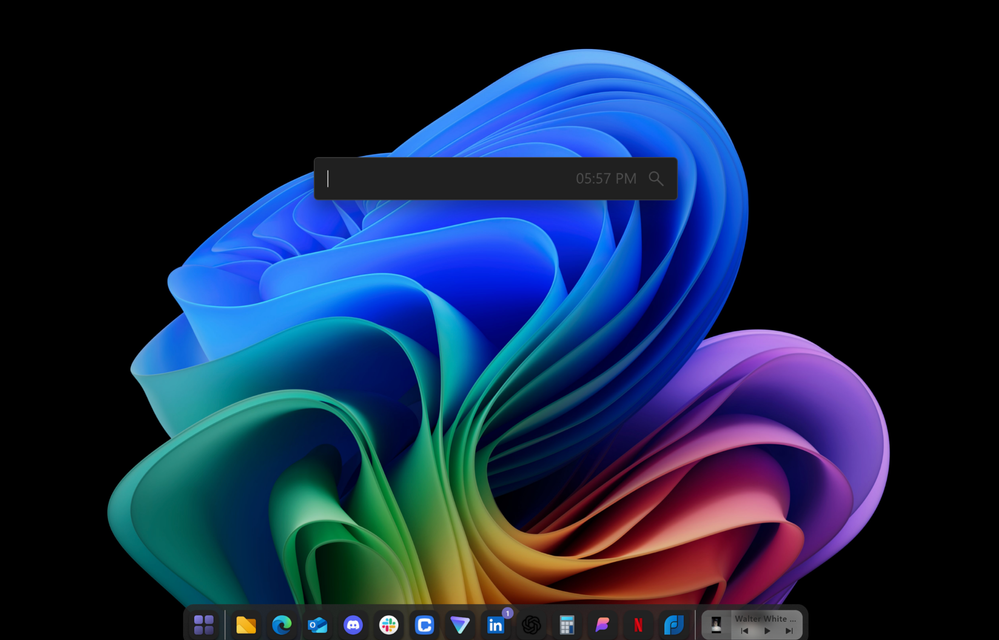The image size is (999, 640).
Task: Click the album art thumbnail in media widget
Action: (x=716, y=625)
